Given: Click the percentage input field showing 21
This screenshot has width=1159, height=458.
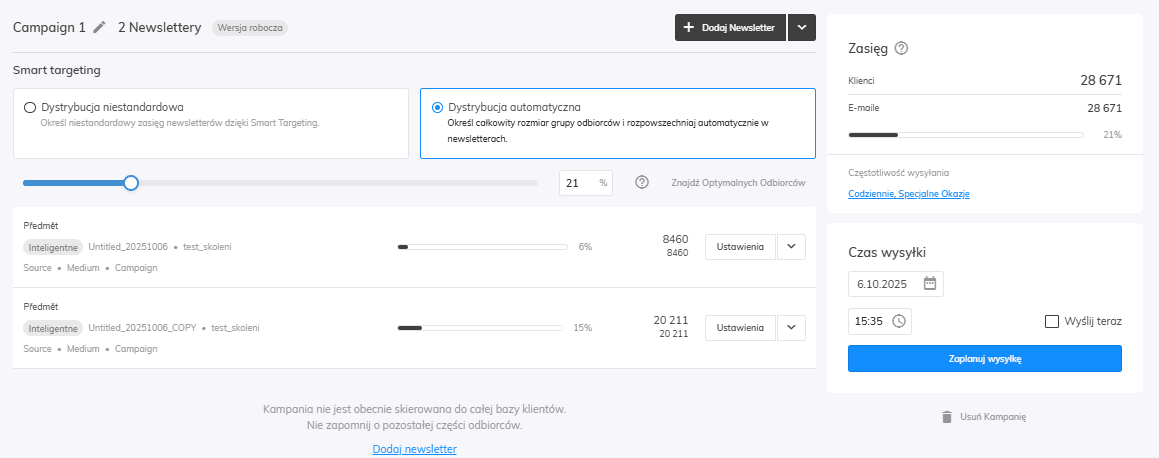Looking at the screenshot, I should pos(577,183).
